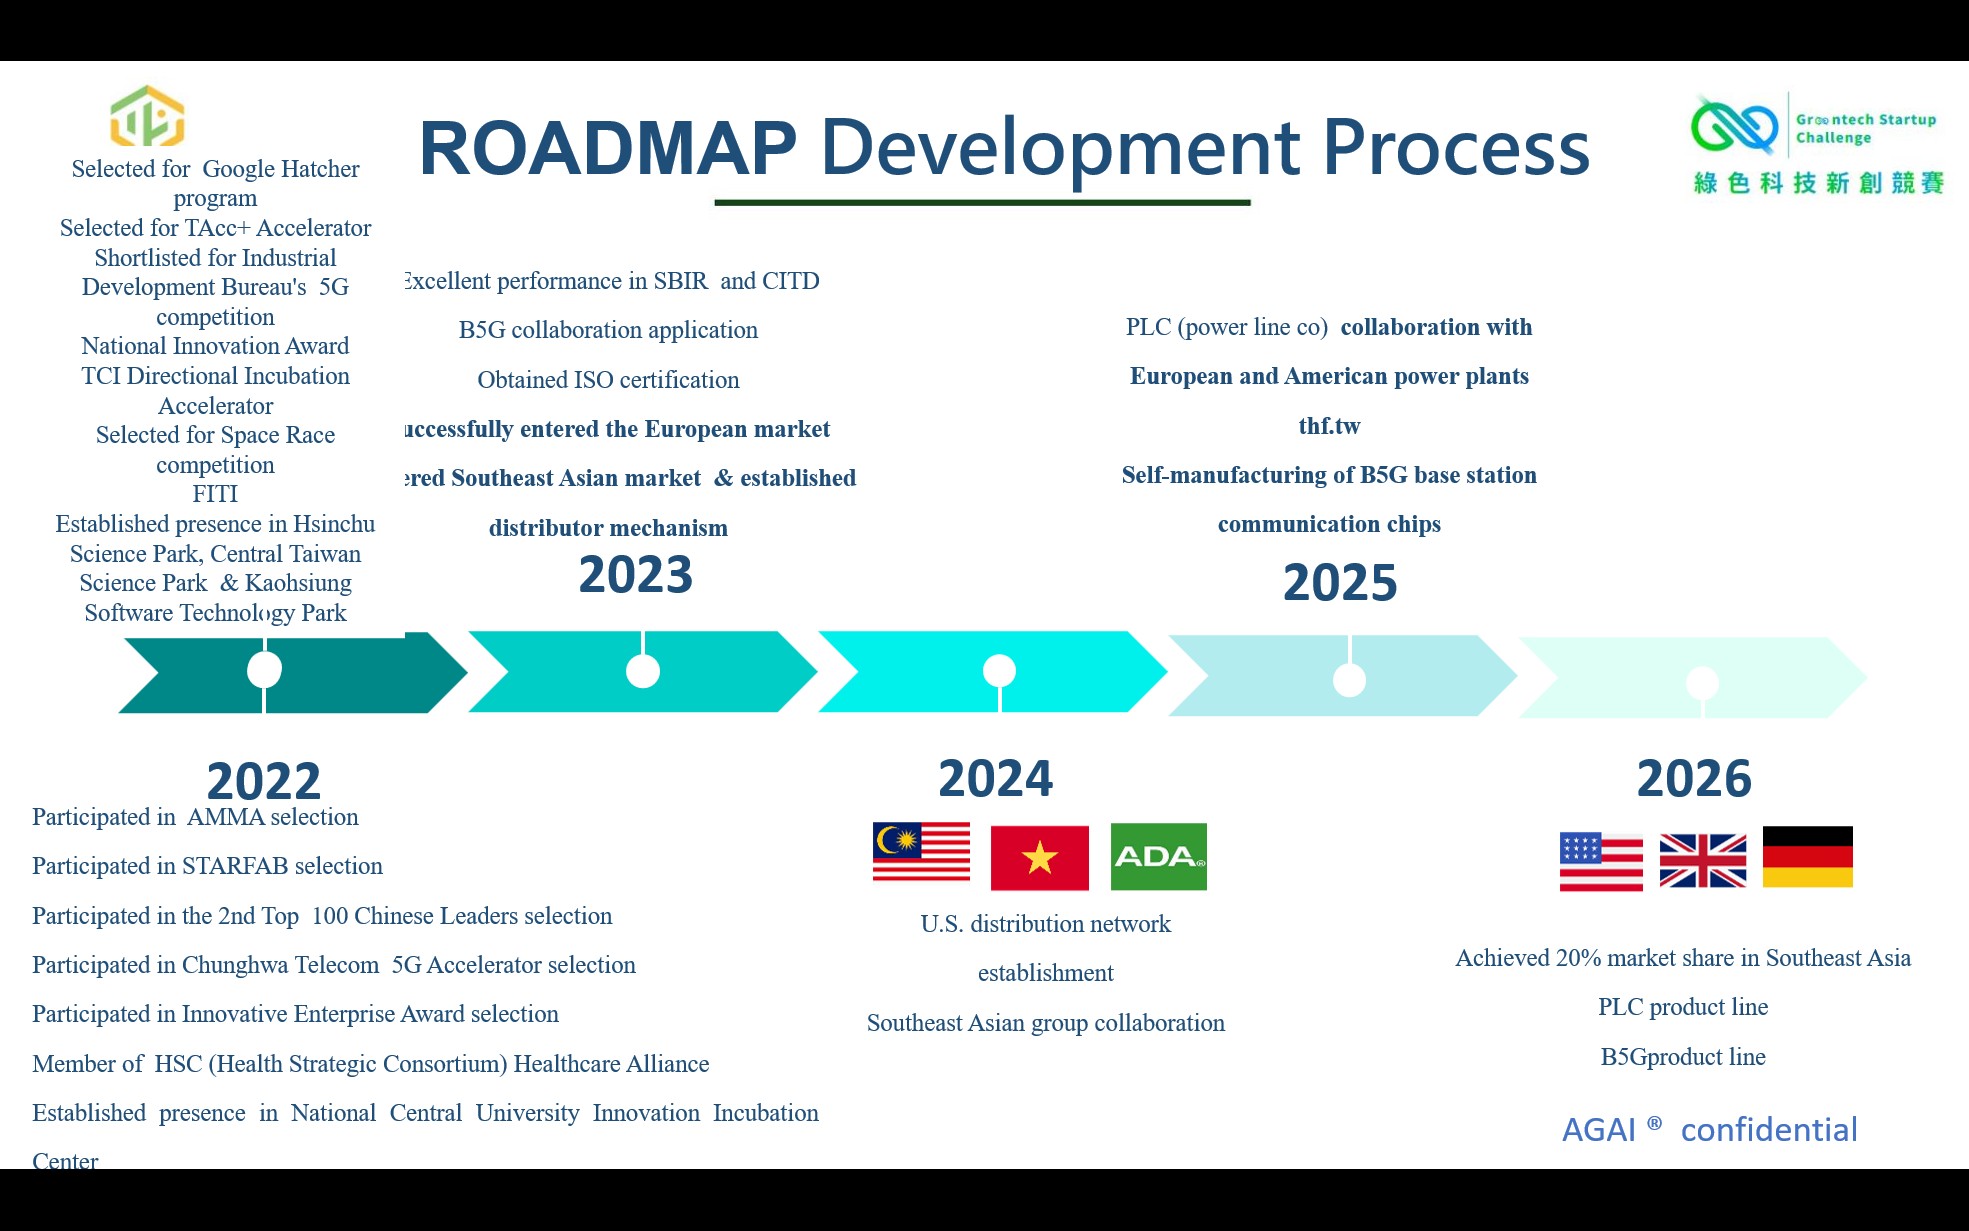The width and height of the screenshot is (1969, 1231).
Task: Click the Germany flag icon
Action: point(1807,857)
